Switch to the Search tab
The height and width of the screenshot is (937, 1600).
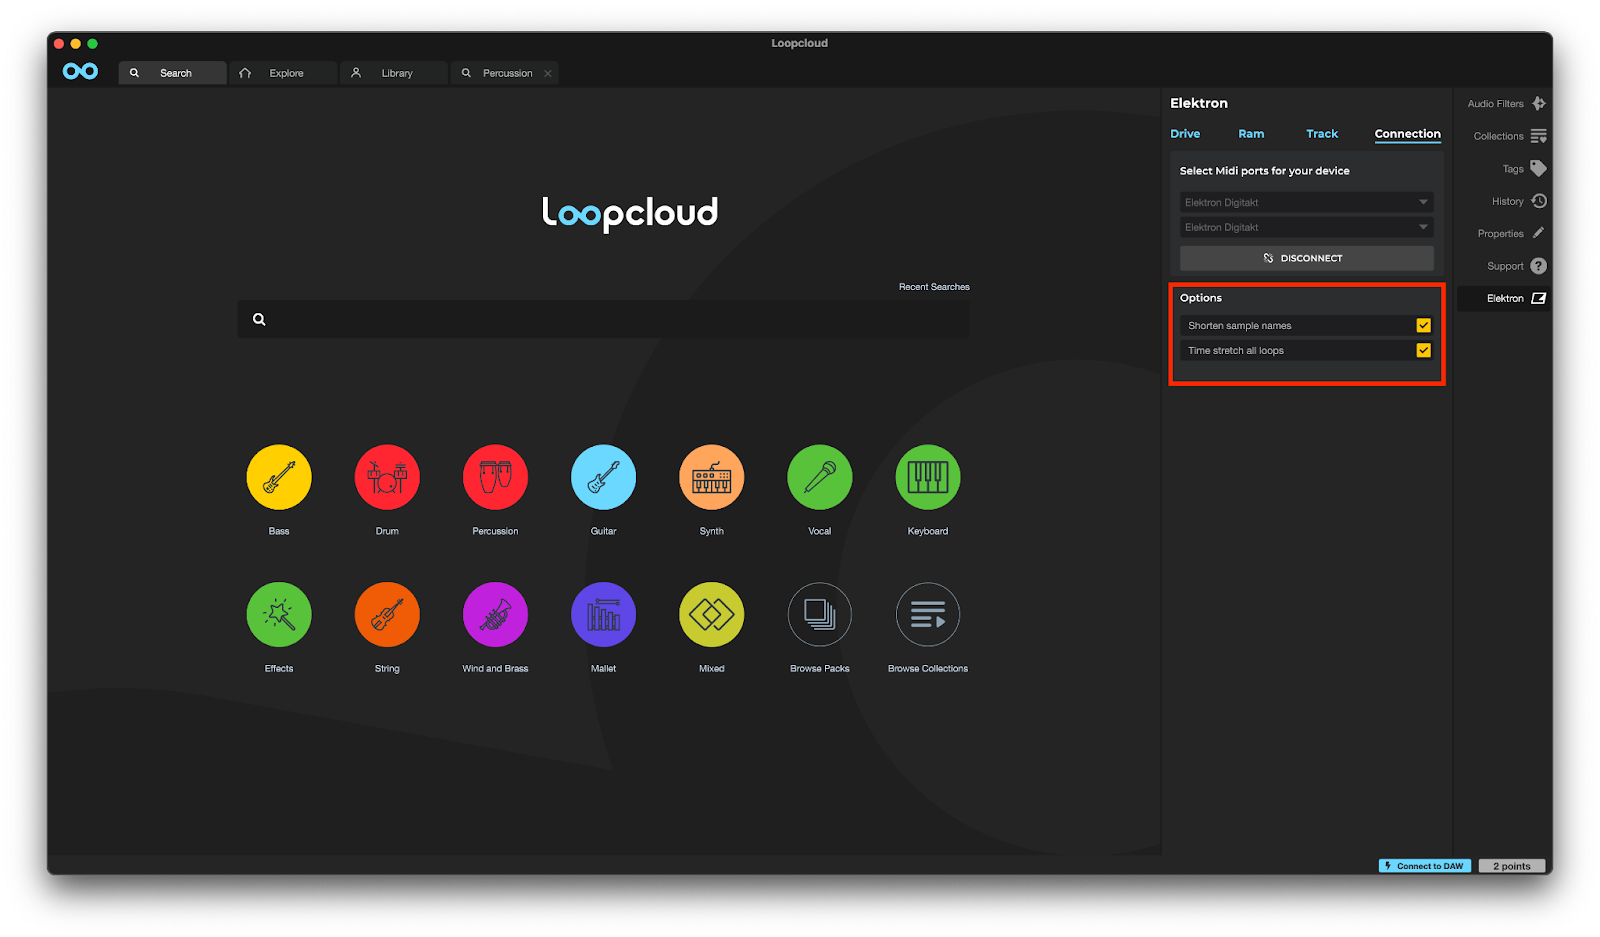tap(172, 73)
